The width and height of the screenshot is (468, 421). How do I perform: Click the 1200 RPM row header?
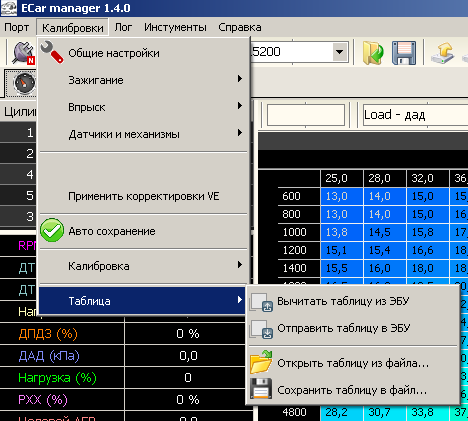(299, 250)
